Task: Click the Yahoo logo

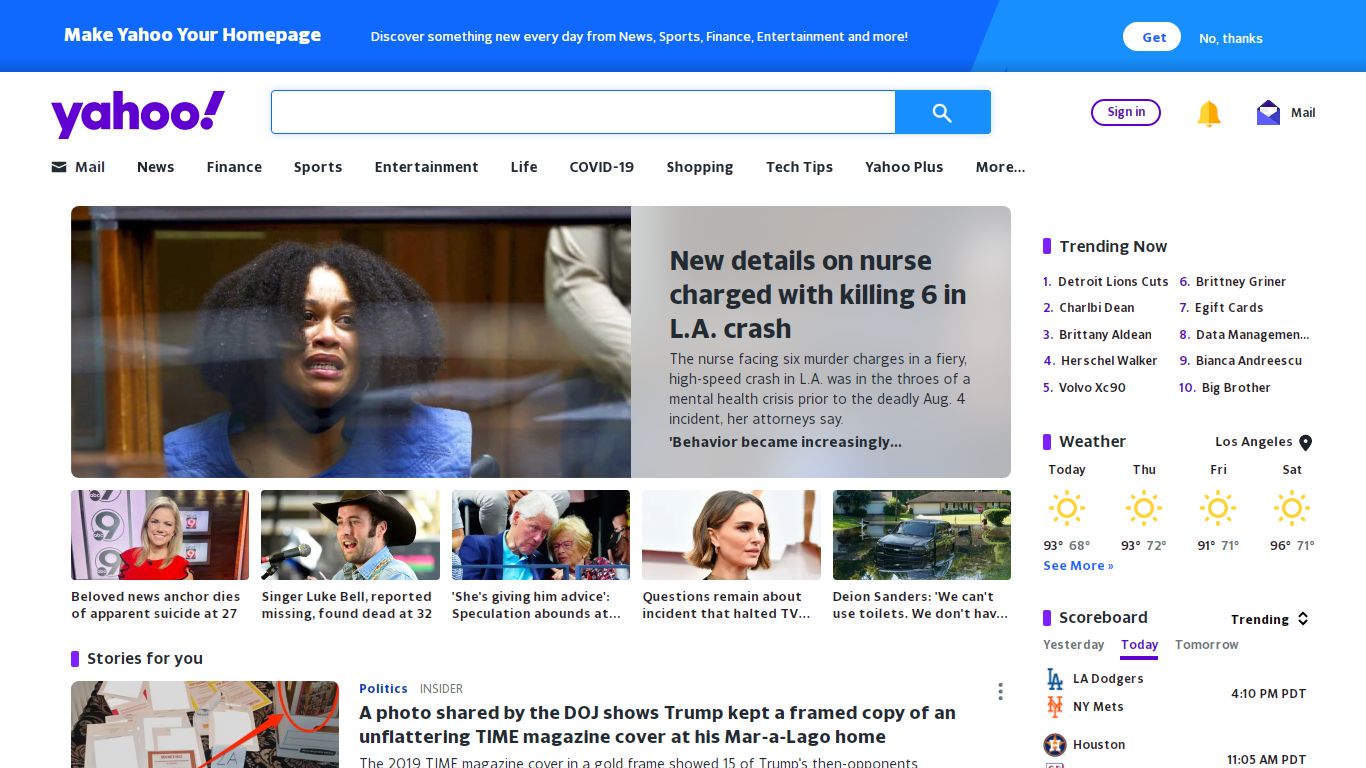Action: coord(138,113)
